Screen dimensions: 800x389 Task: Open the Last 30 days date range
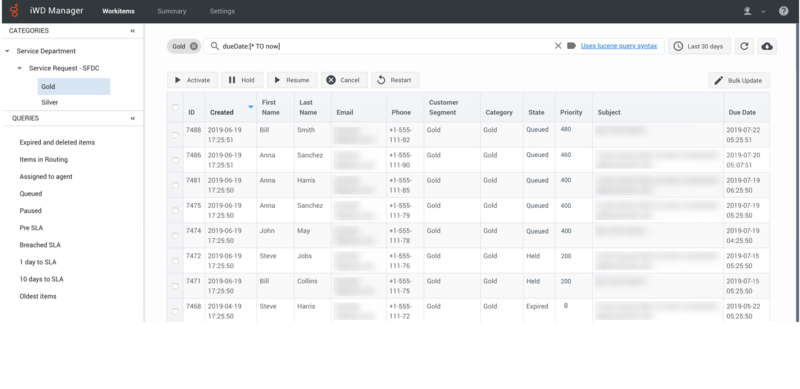(699, 46)
